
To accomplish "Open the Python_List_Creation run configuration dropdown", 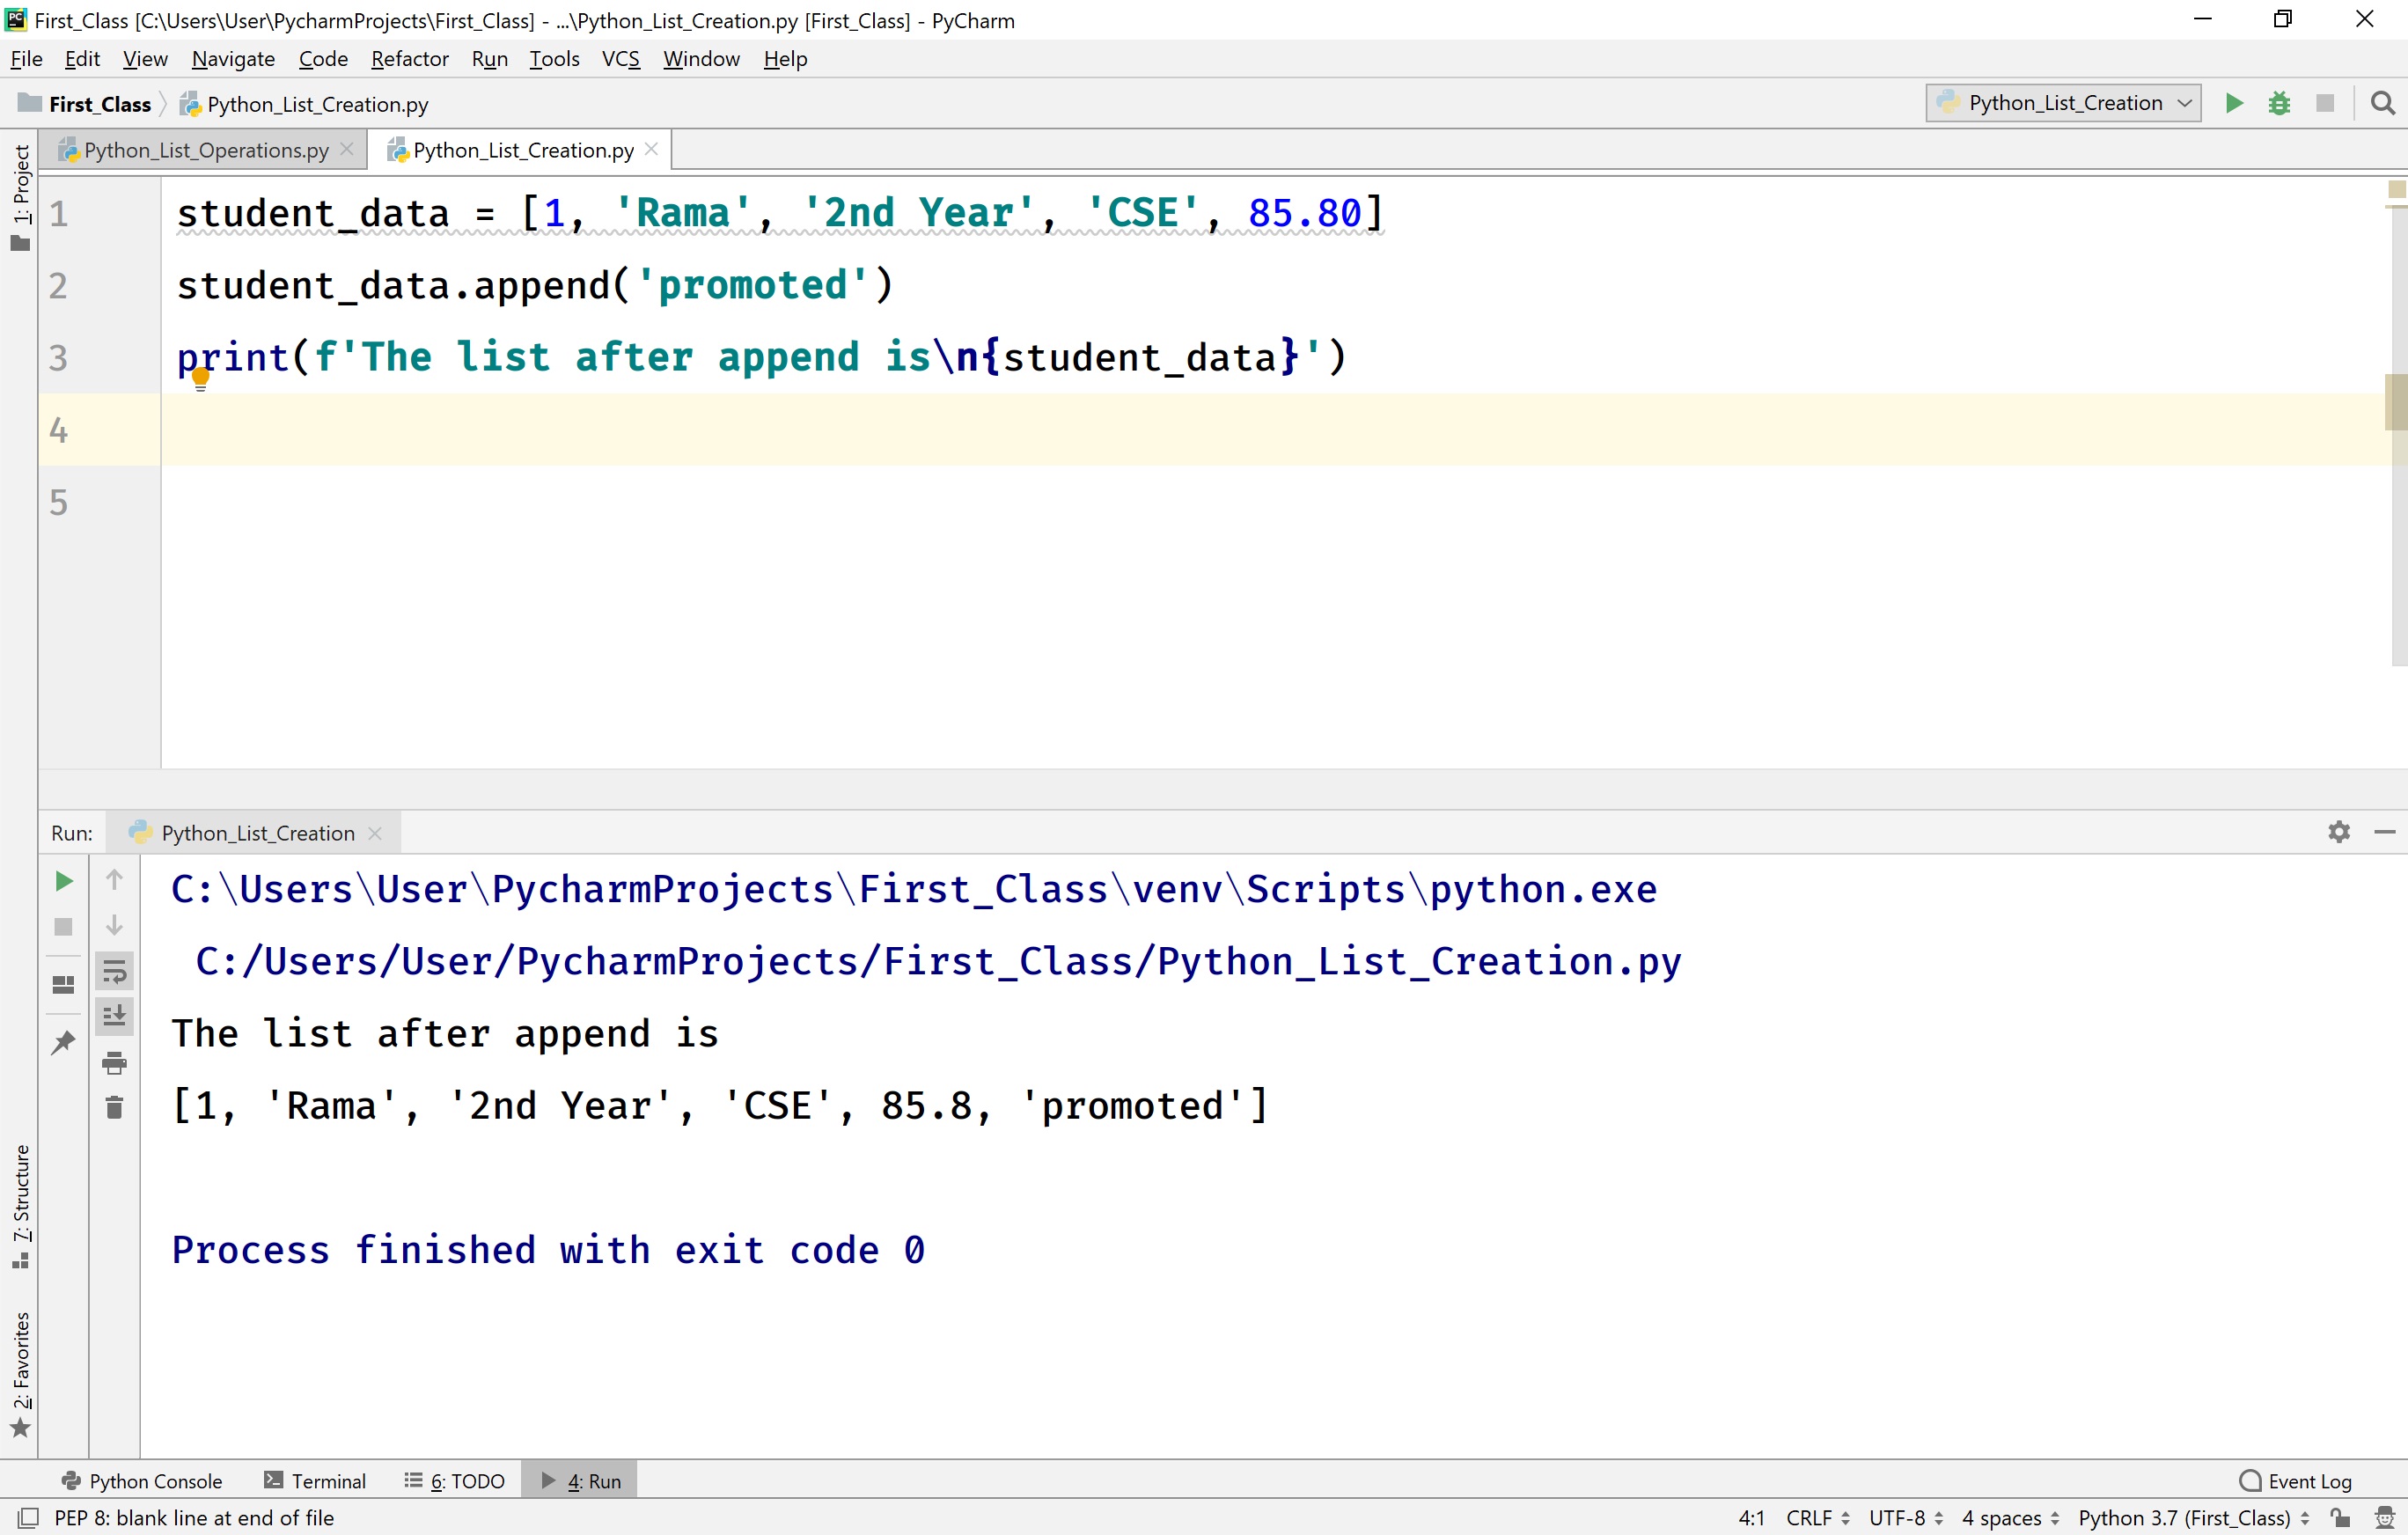I will pos(2062,102).
